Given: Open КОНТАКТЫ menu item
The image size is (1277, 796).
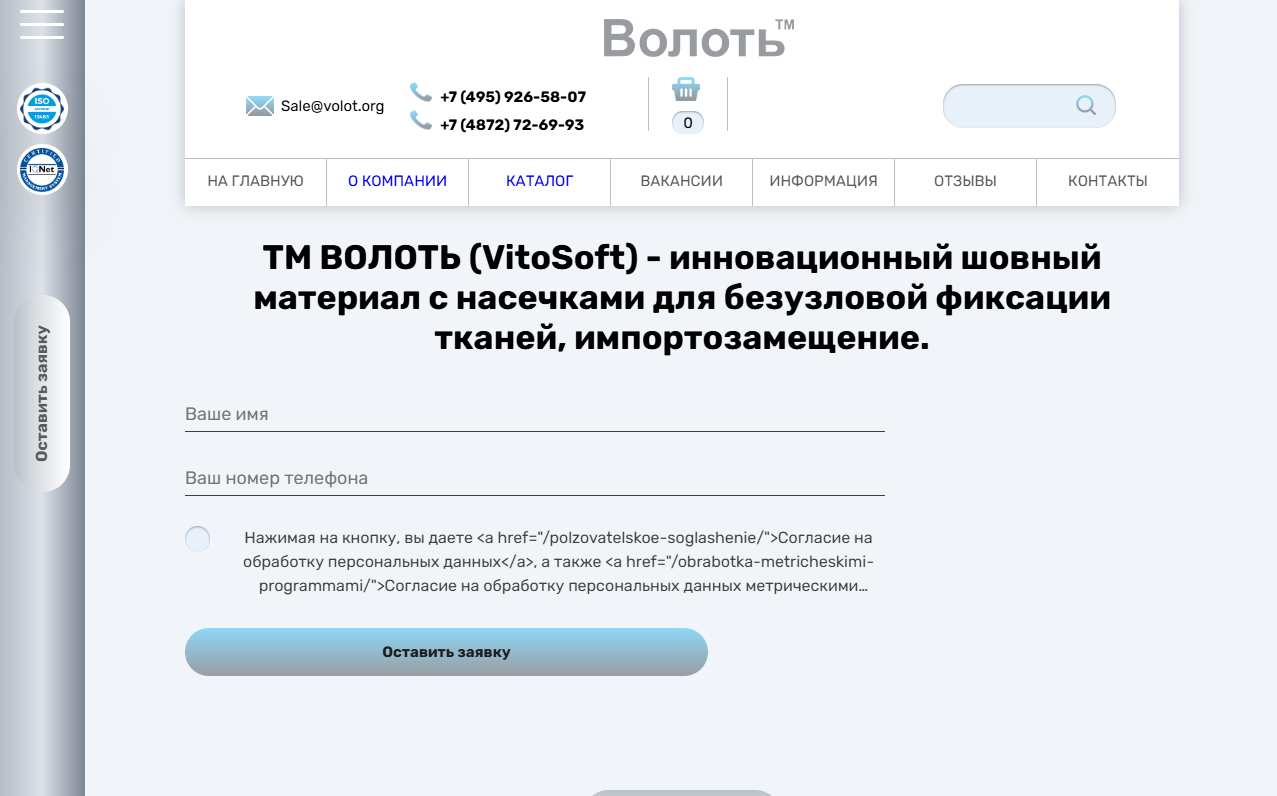Looking at the screenshot, I should (1108, 181).
